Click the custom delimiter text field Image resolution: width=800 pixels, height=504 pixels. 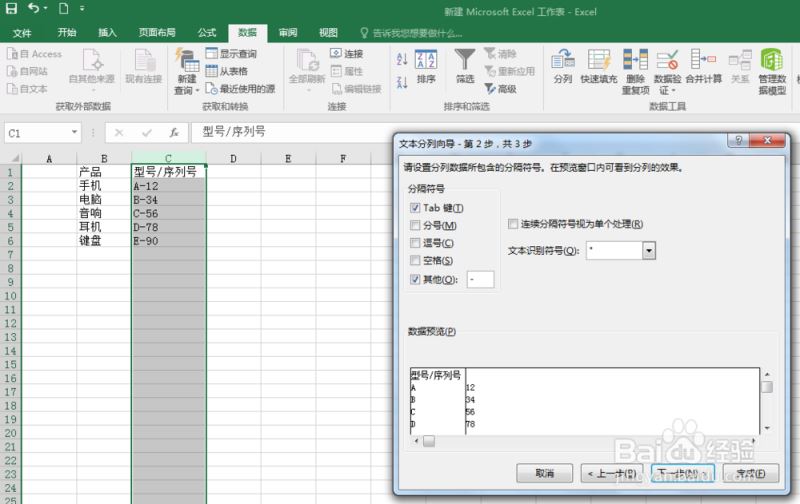(480, 280)
